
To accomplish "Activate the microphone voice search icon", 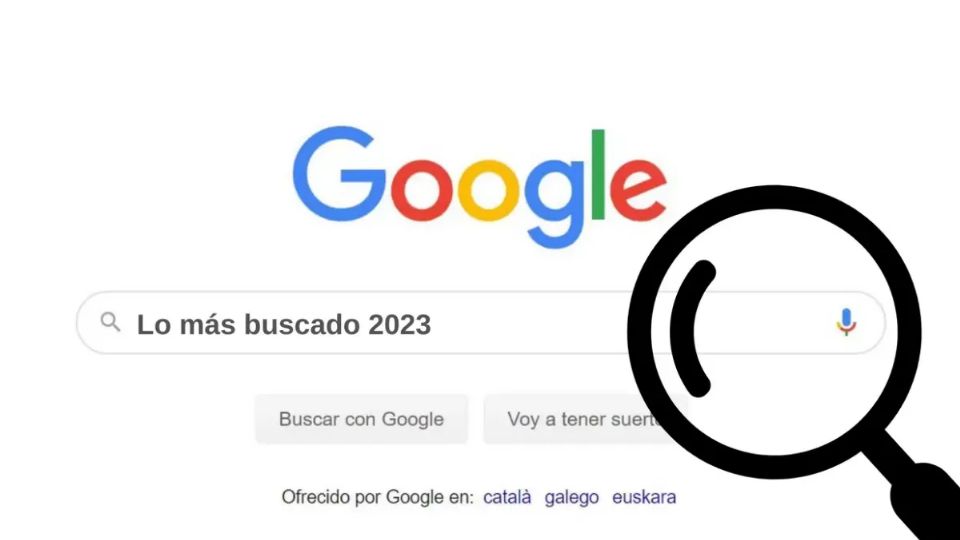I will (x=846, y=322).
